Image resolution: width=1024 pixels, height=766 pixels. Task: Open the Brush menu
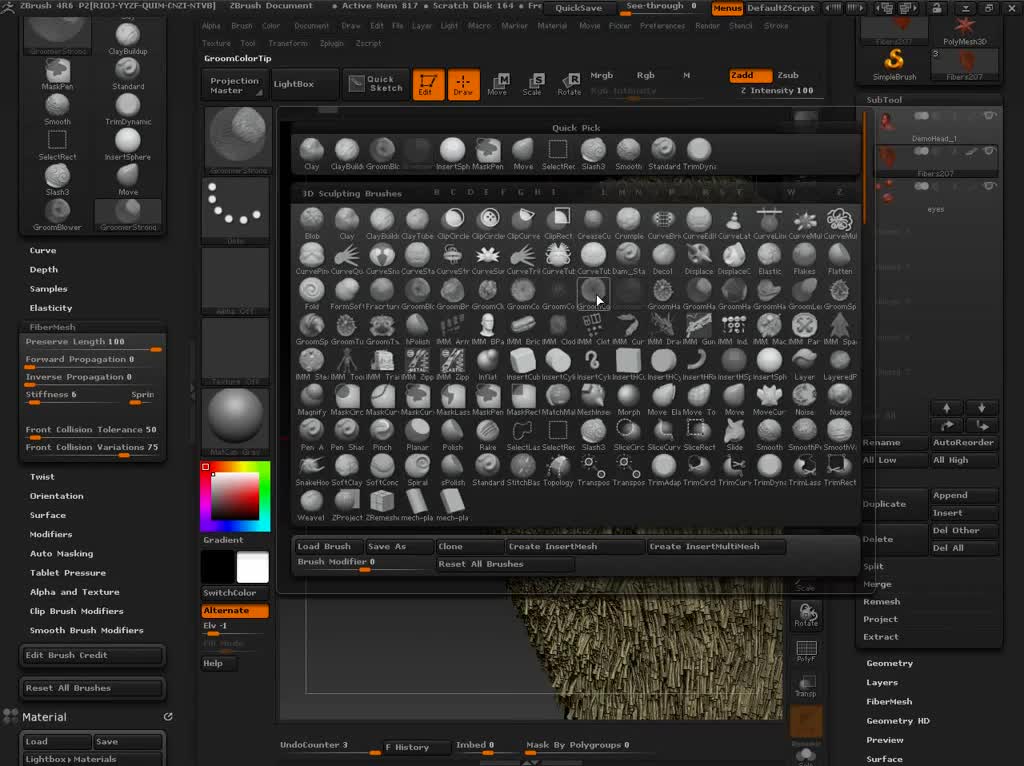[x=242, y=26]
